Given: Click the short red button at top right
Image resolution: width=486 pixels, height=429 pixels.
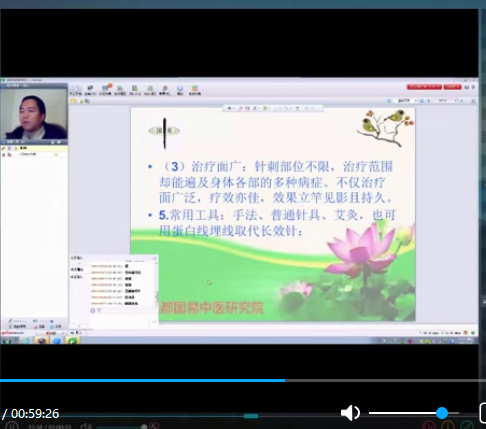Looking at the screenshot, I should pos(452,87).
